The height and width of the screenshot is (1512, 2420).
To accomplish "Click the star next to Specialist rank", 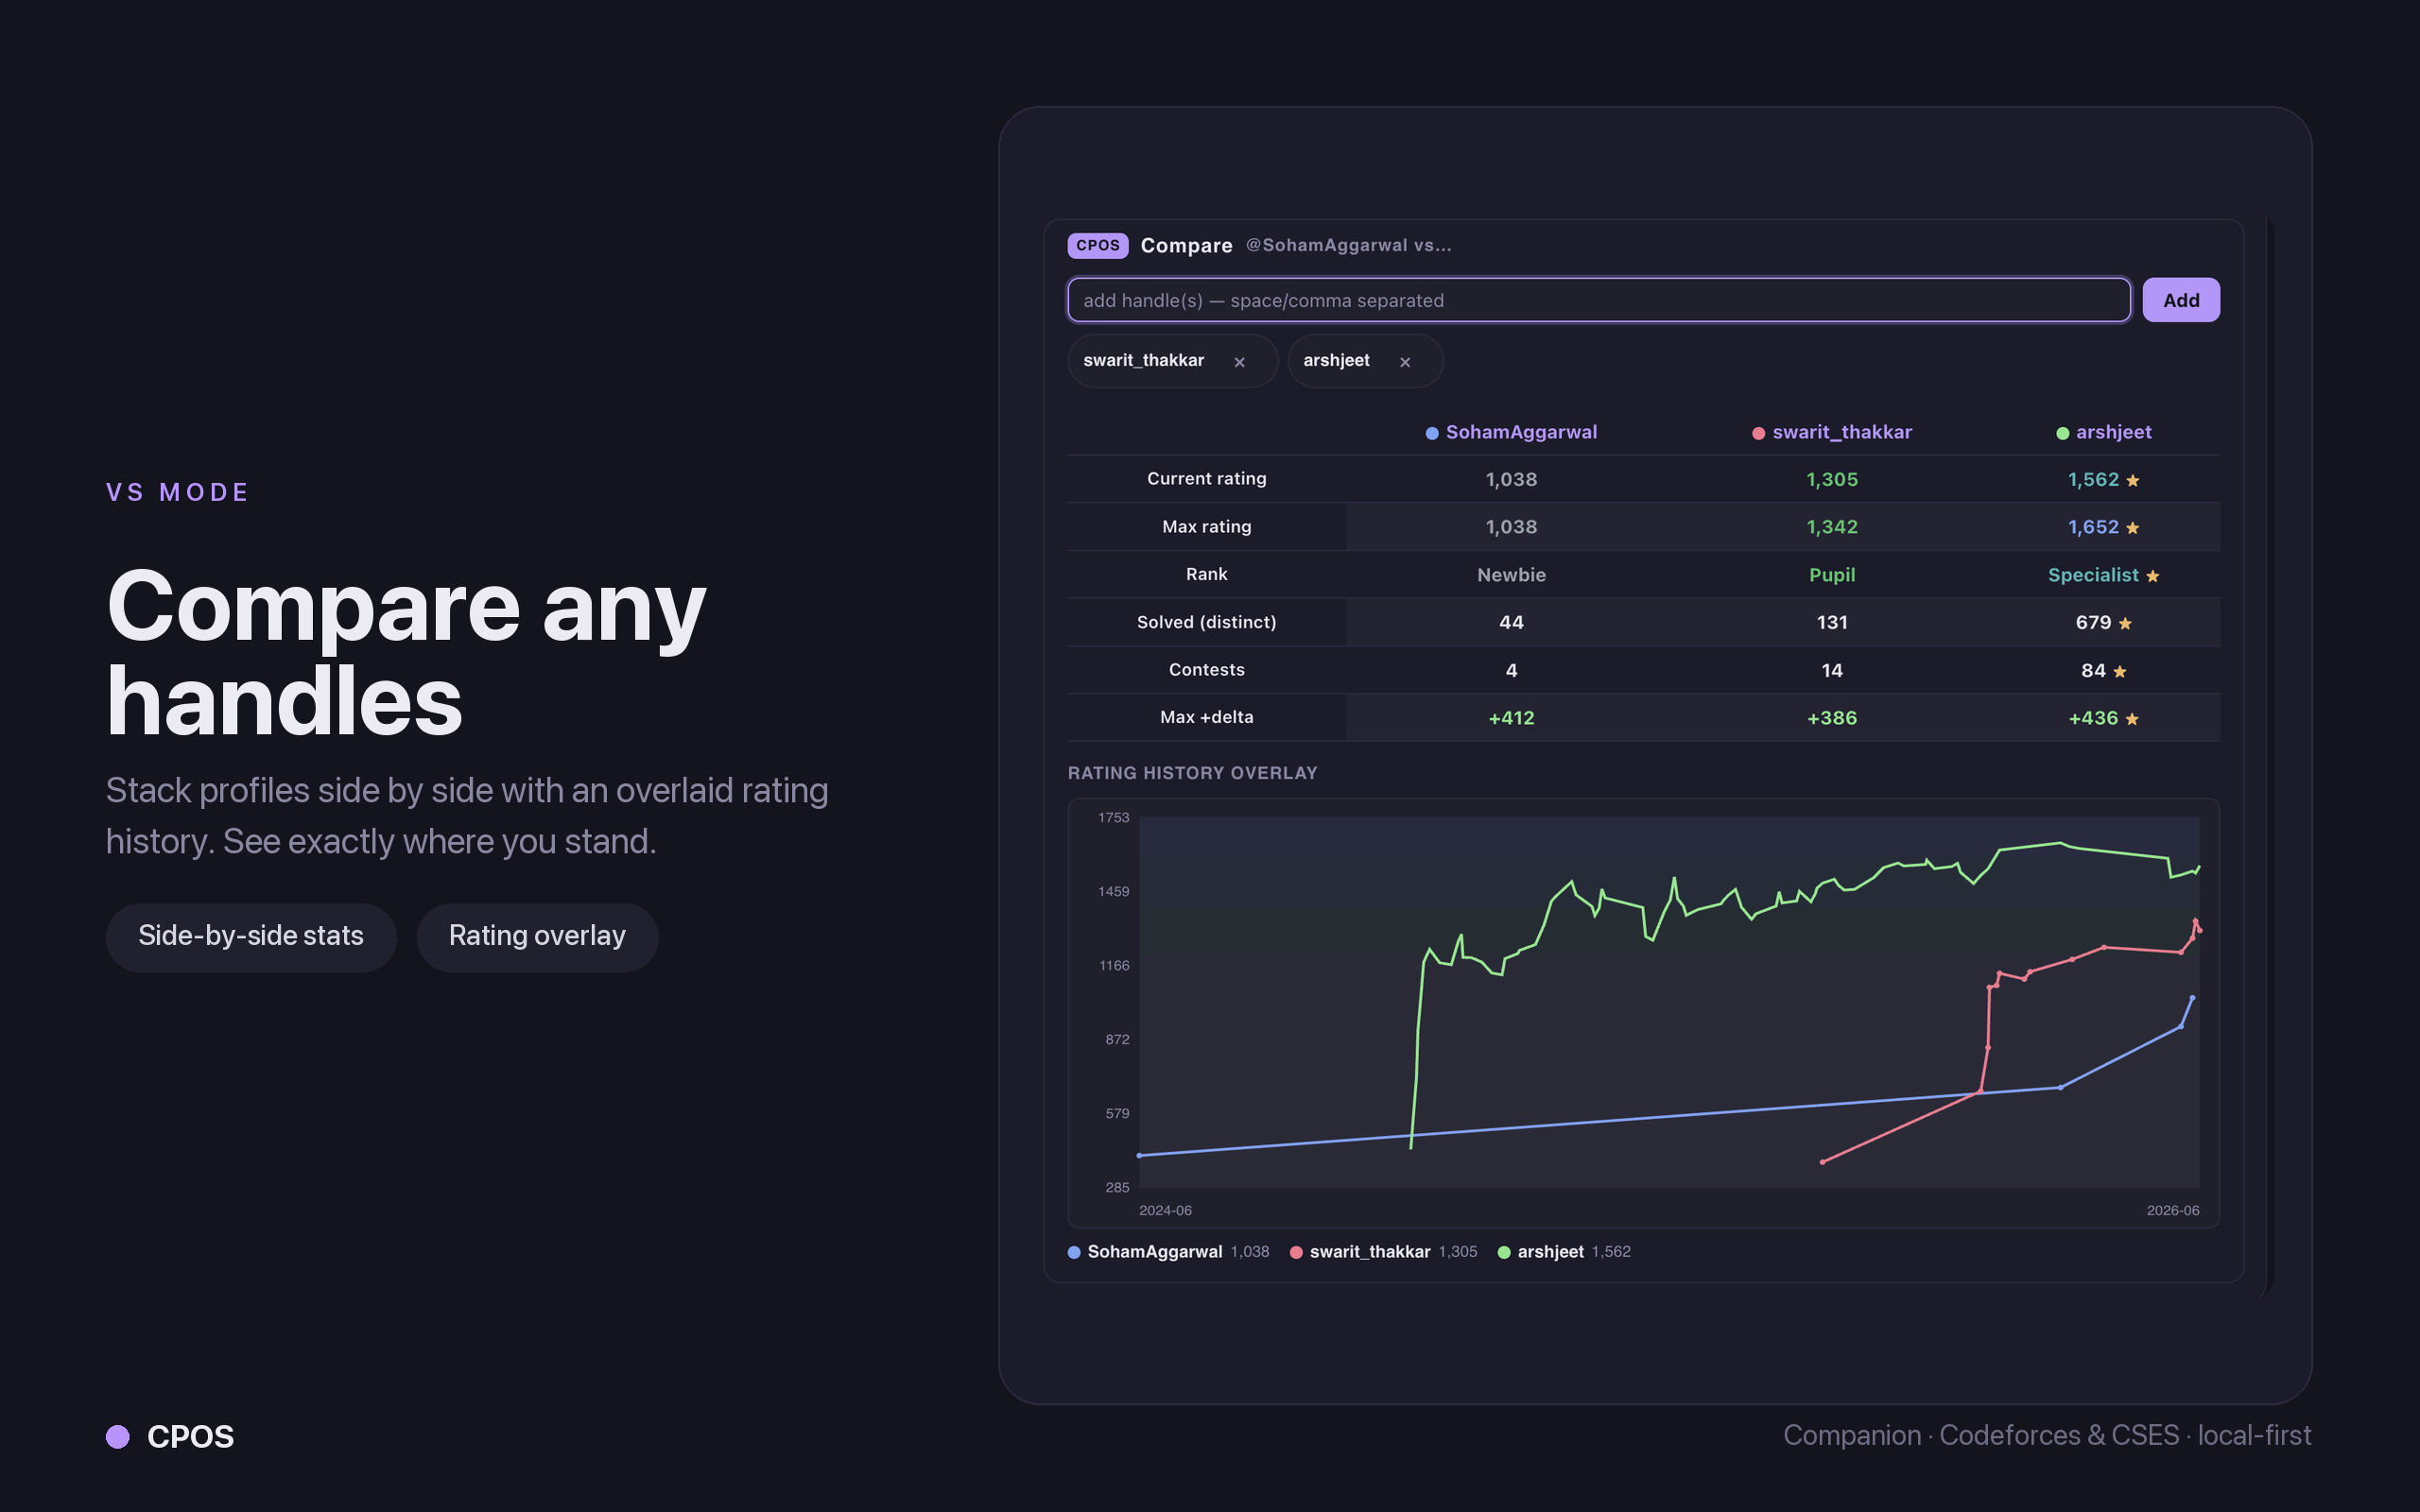I will tap(2153, 575).
